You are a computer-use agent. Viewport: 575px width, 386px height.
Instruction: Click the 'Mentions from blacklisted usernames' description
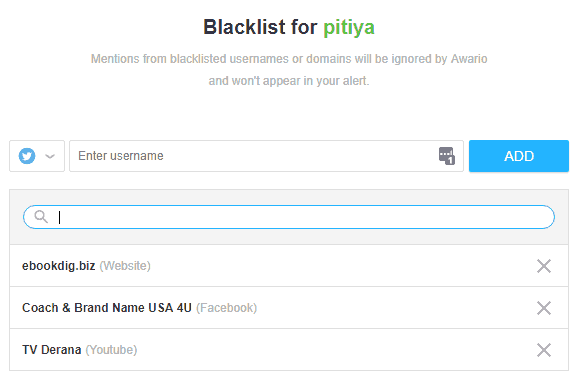point(289,59)
